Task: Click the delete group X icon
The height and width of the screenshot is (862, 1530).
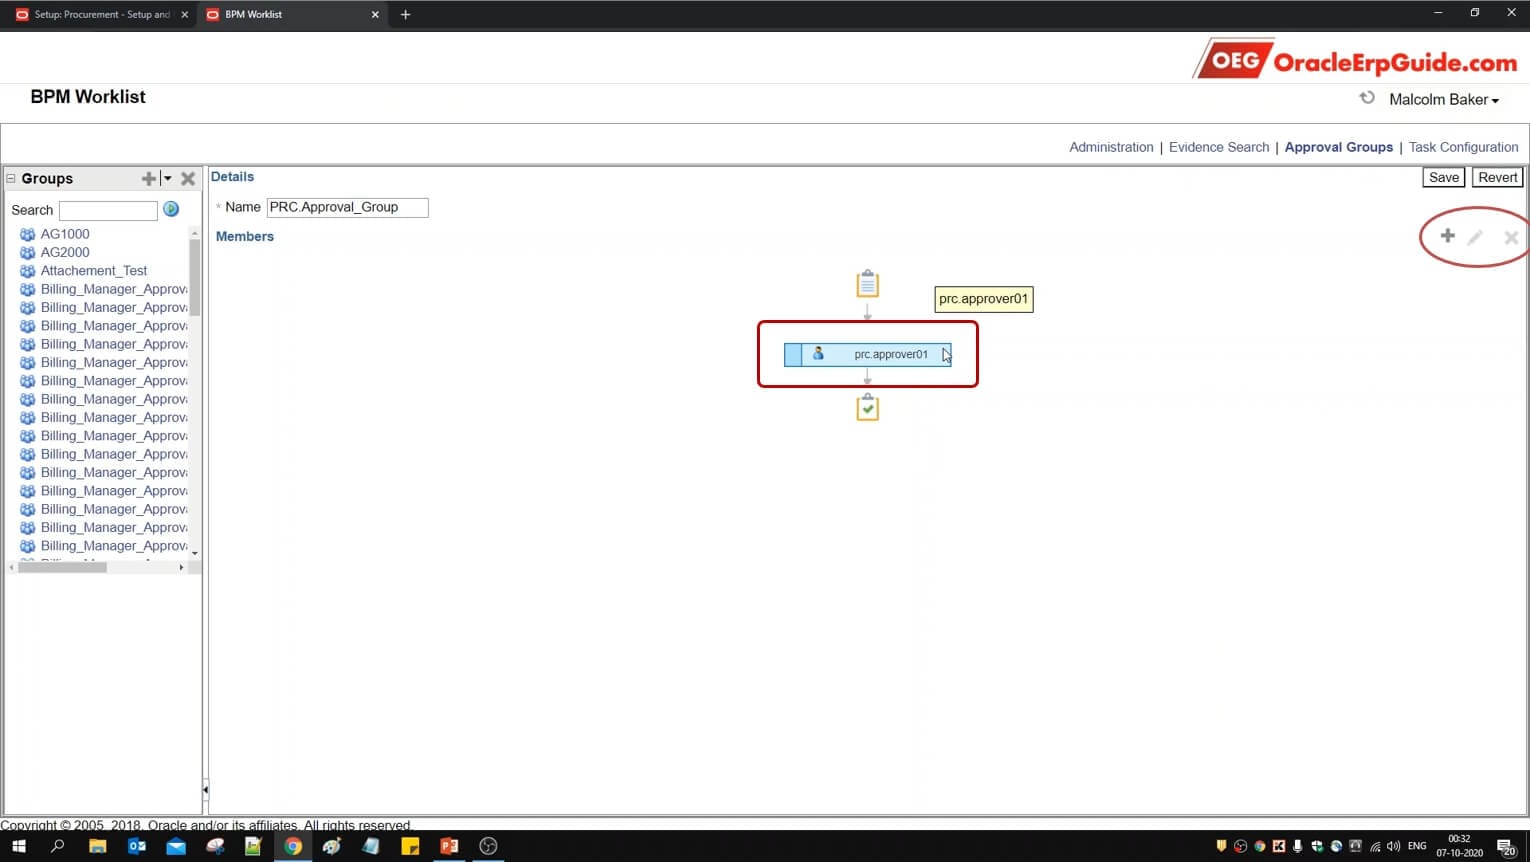Action: coord(188,178)
